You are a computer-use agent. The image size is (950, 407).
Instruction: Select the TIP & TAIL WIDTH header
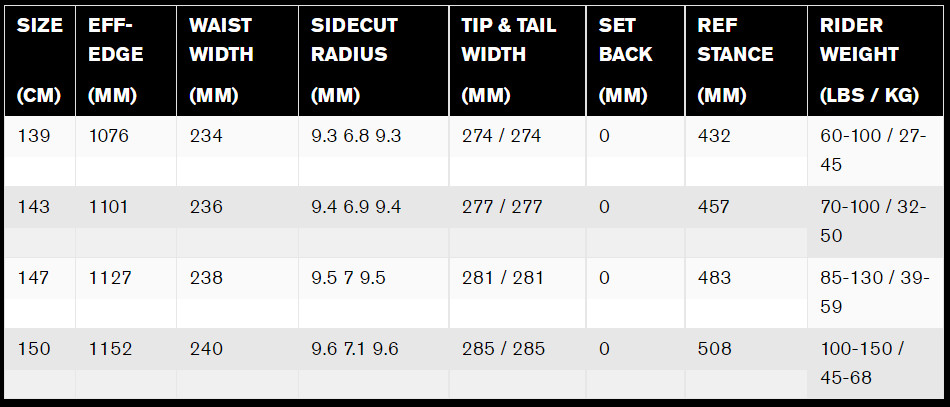tap(517, 61)
